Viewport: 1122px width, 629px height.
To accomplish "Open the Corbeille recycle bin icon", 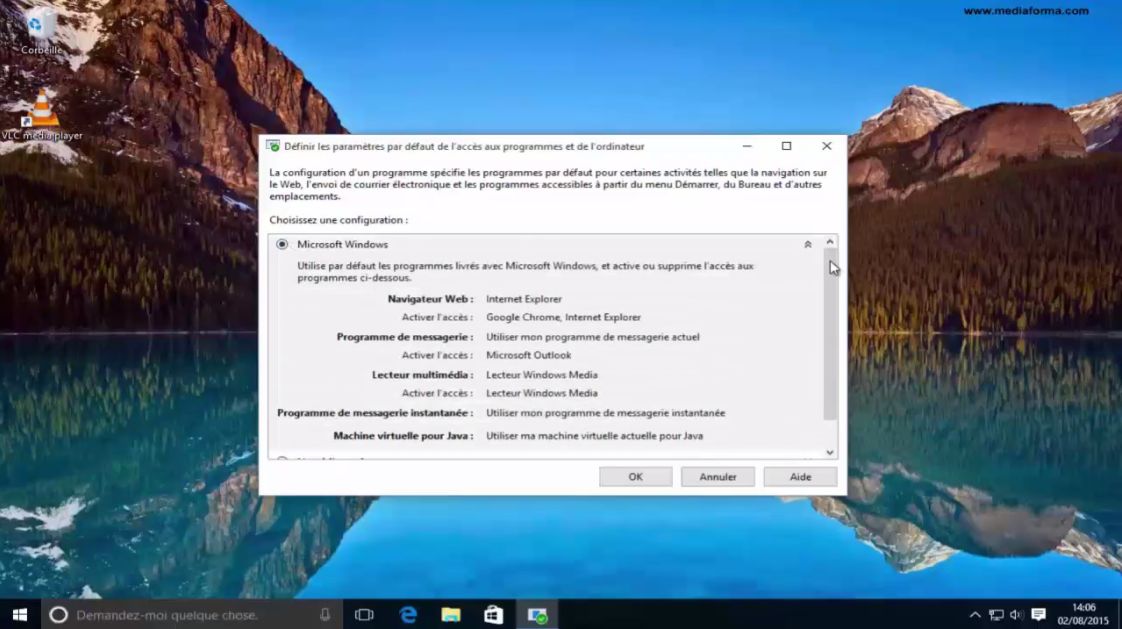I will tap(41, 32).
